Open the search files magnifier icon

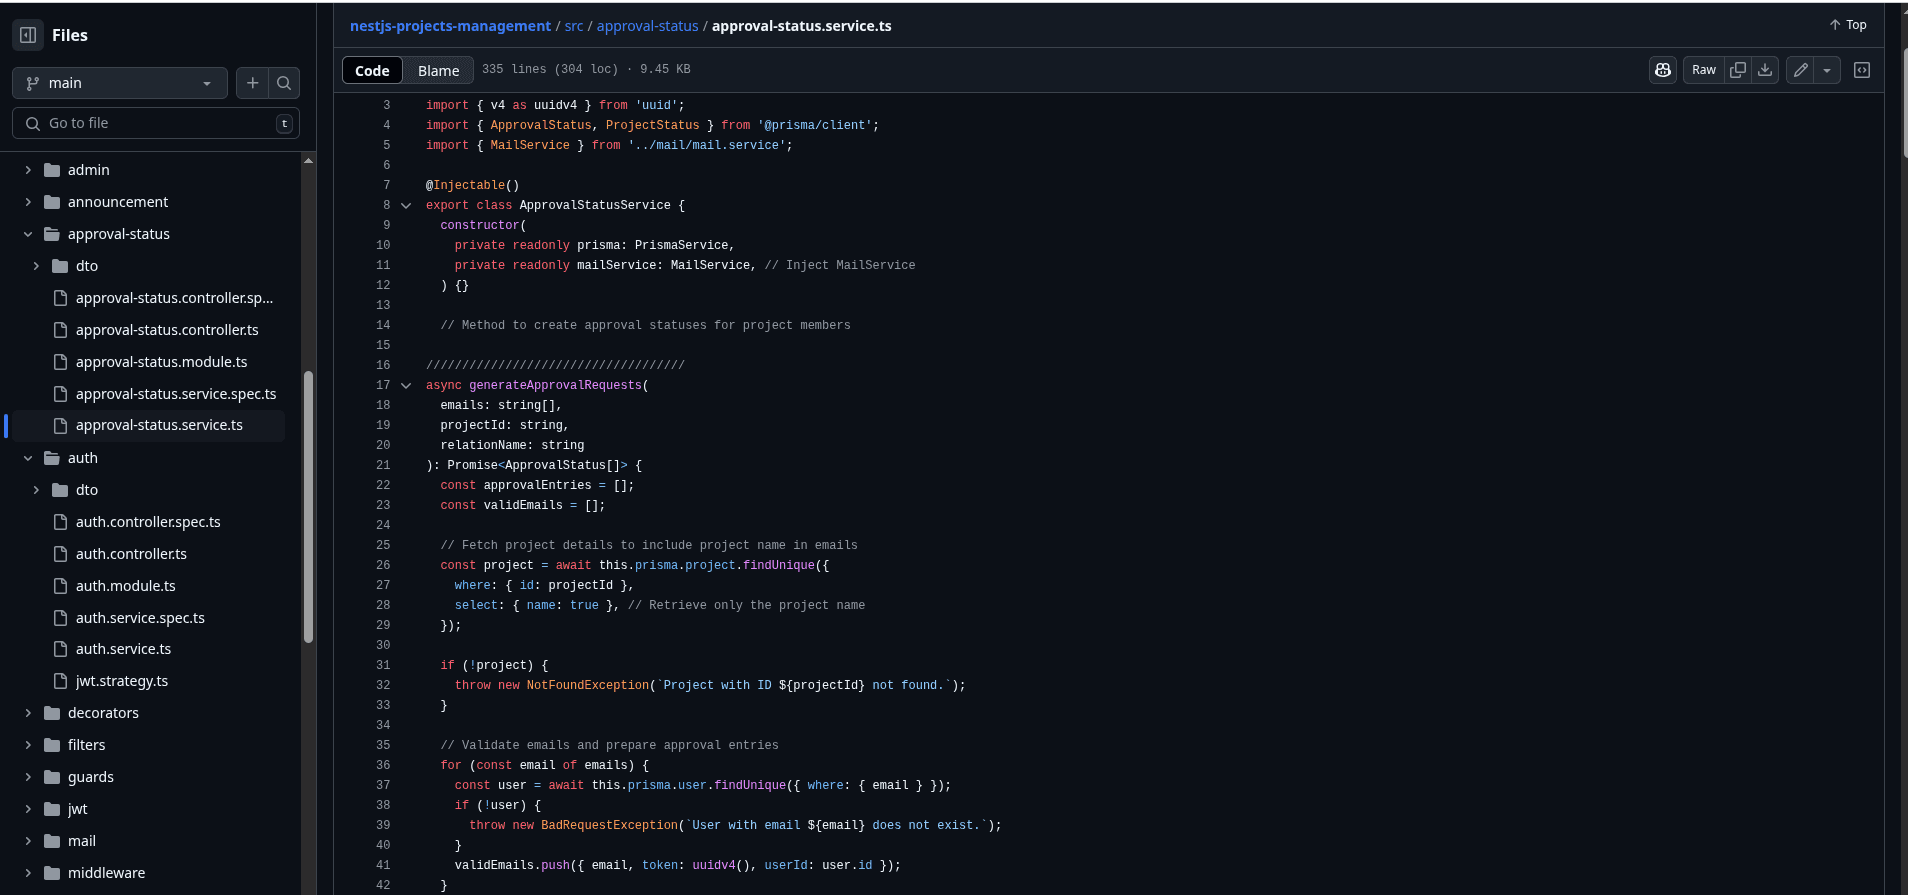click(x=284, y=83)
